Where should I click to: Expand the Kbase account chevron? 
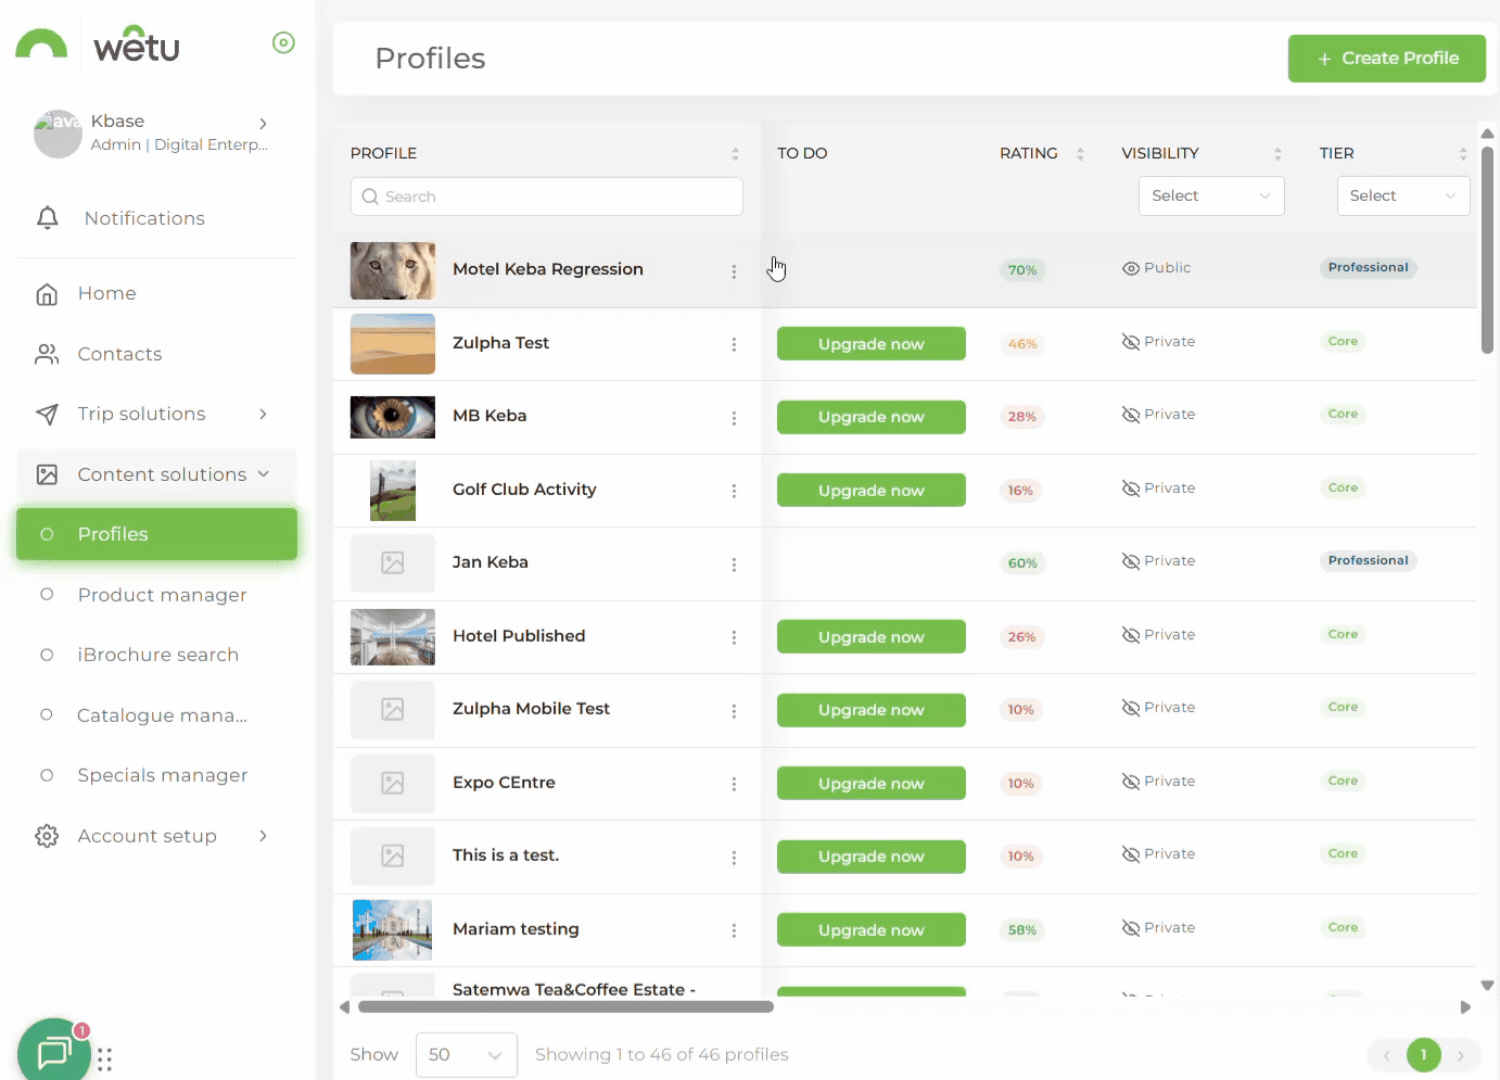(263, 124)
